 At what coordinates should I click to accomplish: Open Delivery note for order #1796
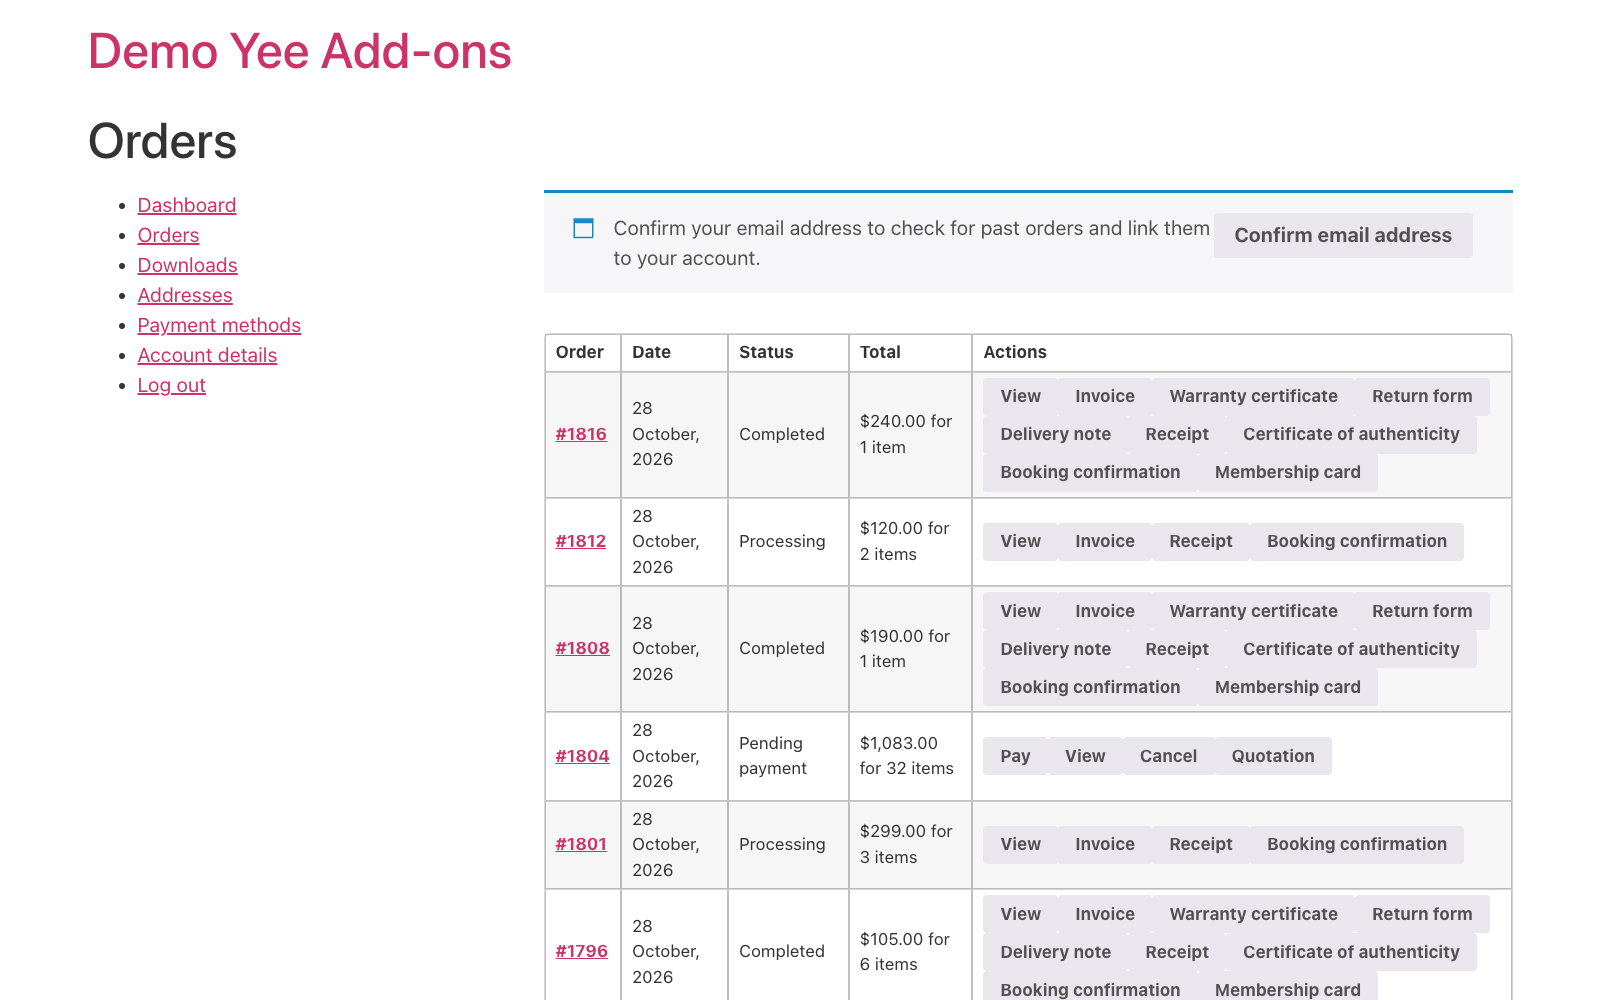tap(1055, 952)
